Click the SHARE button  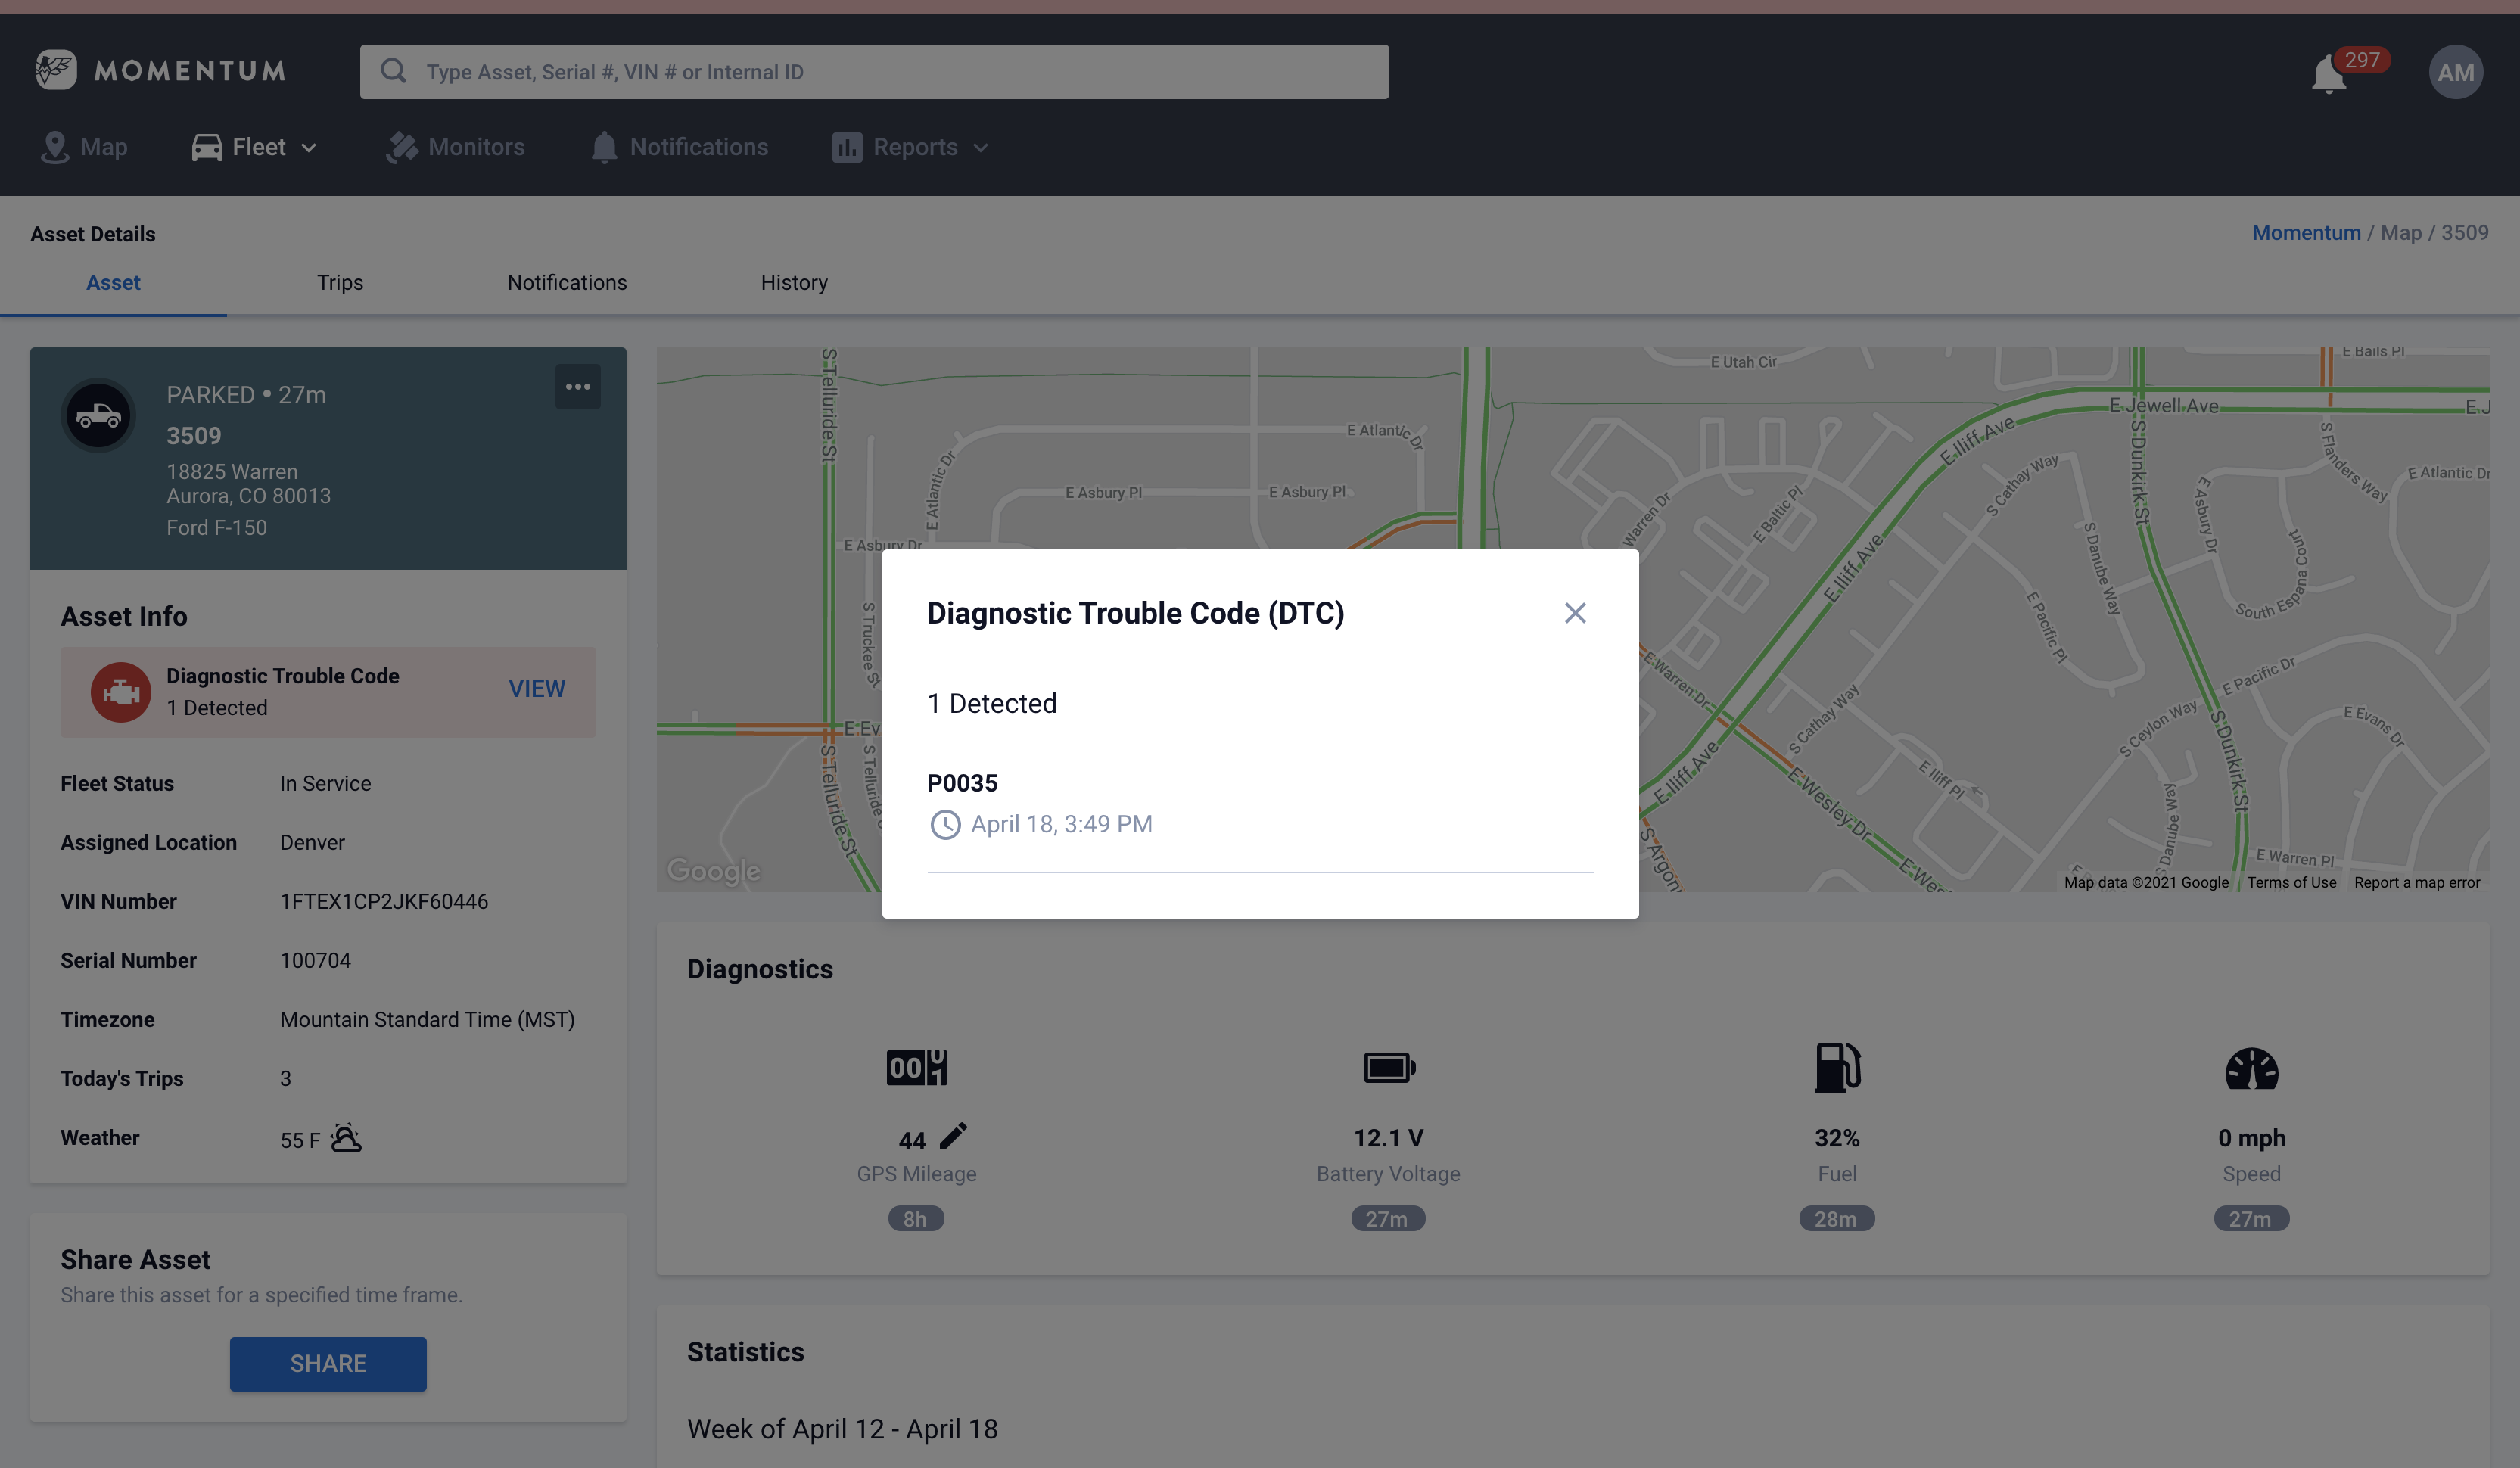pyautogui.click(x=328, y=1363)
